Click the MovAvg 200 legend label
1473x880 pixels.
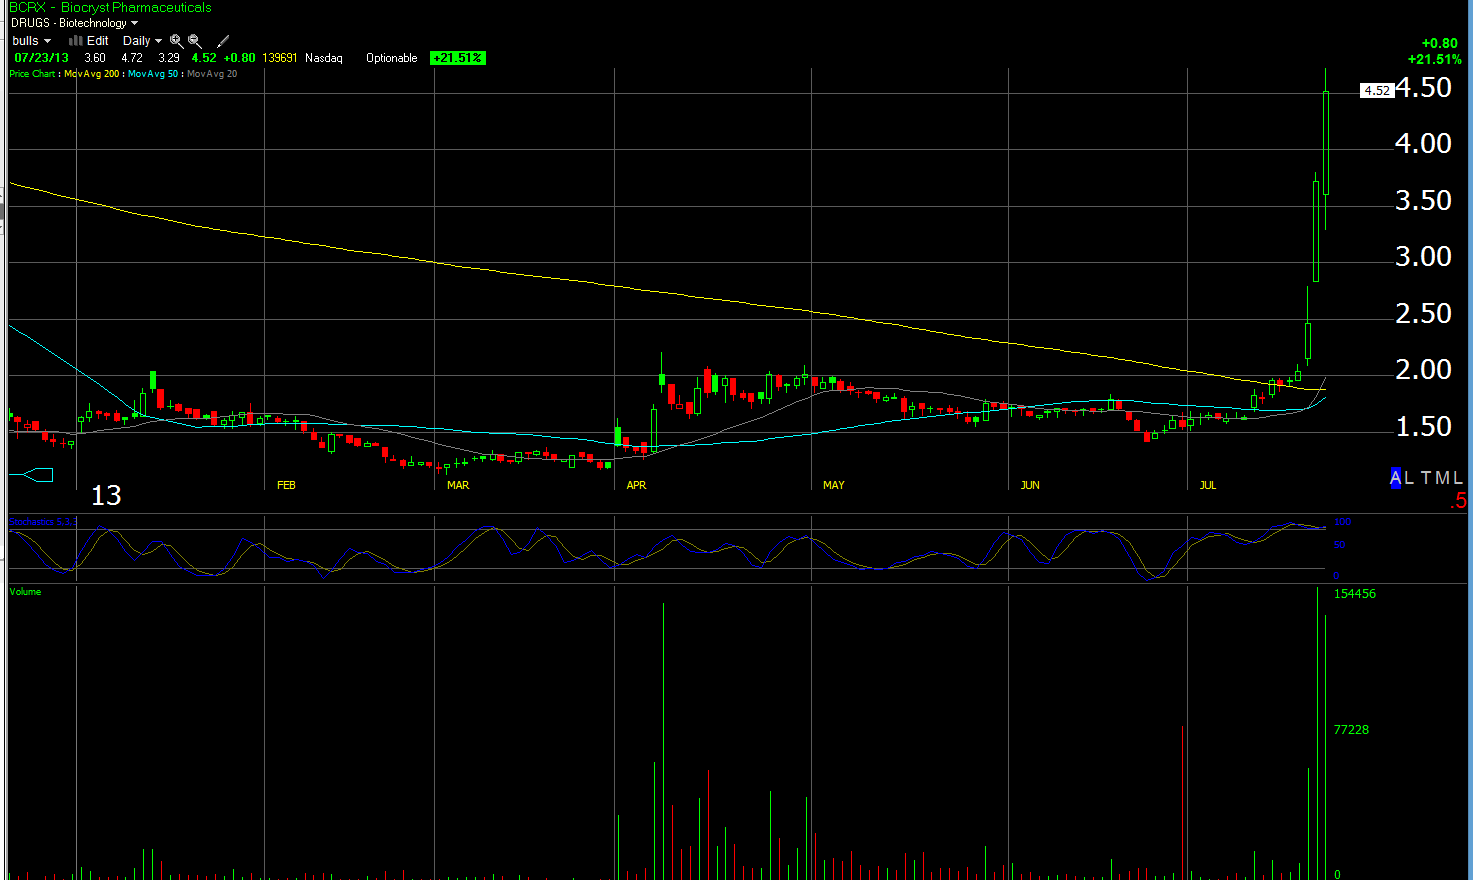click(91, 74)
